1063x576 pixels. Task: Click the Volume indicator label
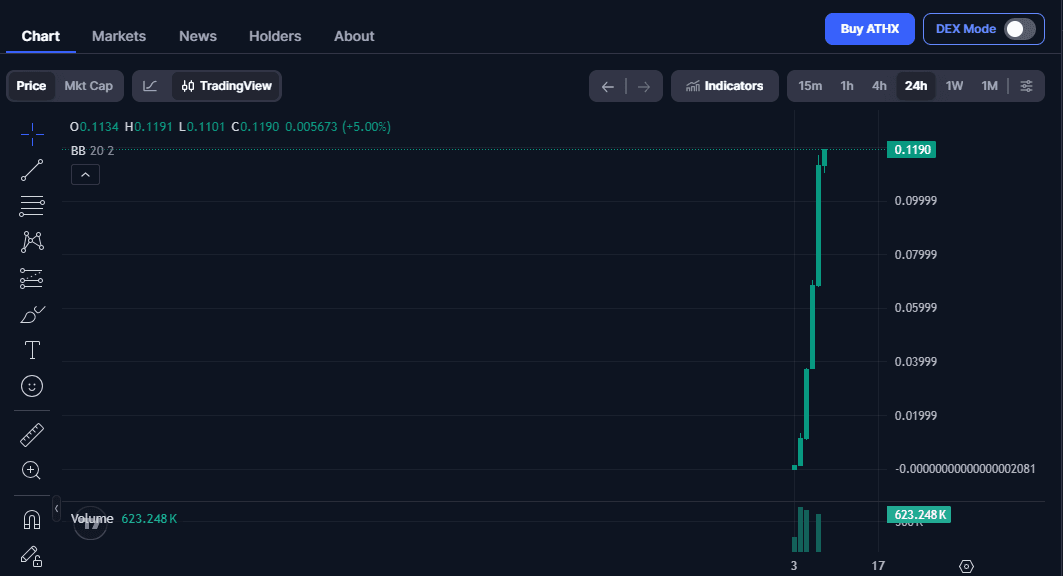click(92, 518)
